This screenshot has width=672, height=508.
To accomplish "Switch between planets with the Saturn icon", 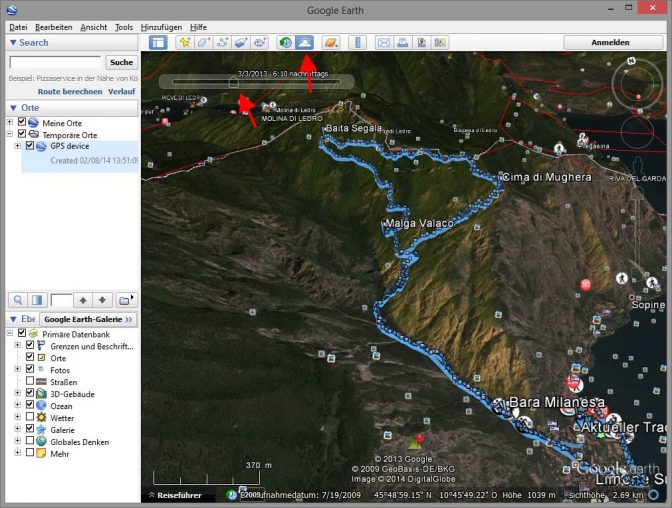I will pyautogui.click(x=331, y=42).
